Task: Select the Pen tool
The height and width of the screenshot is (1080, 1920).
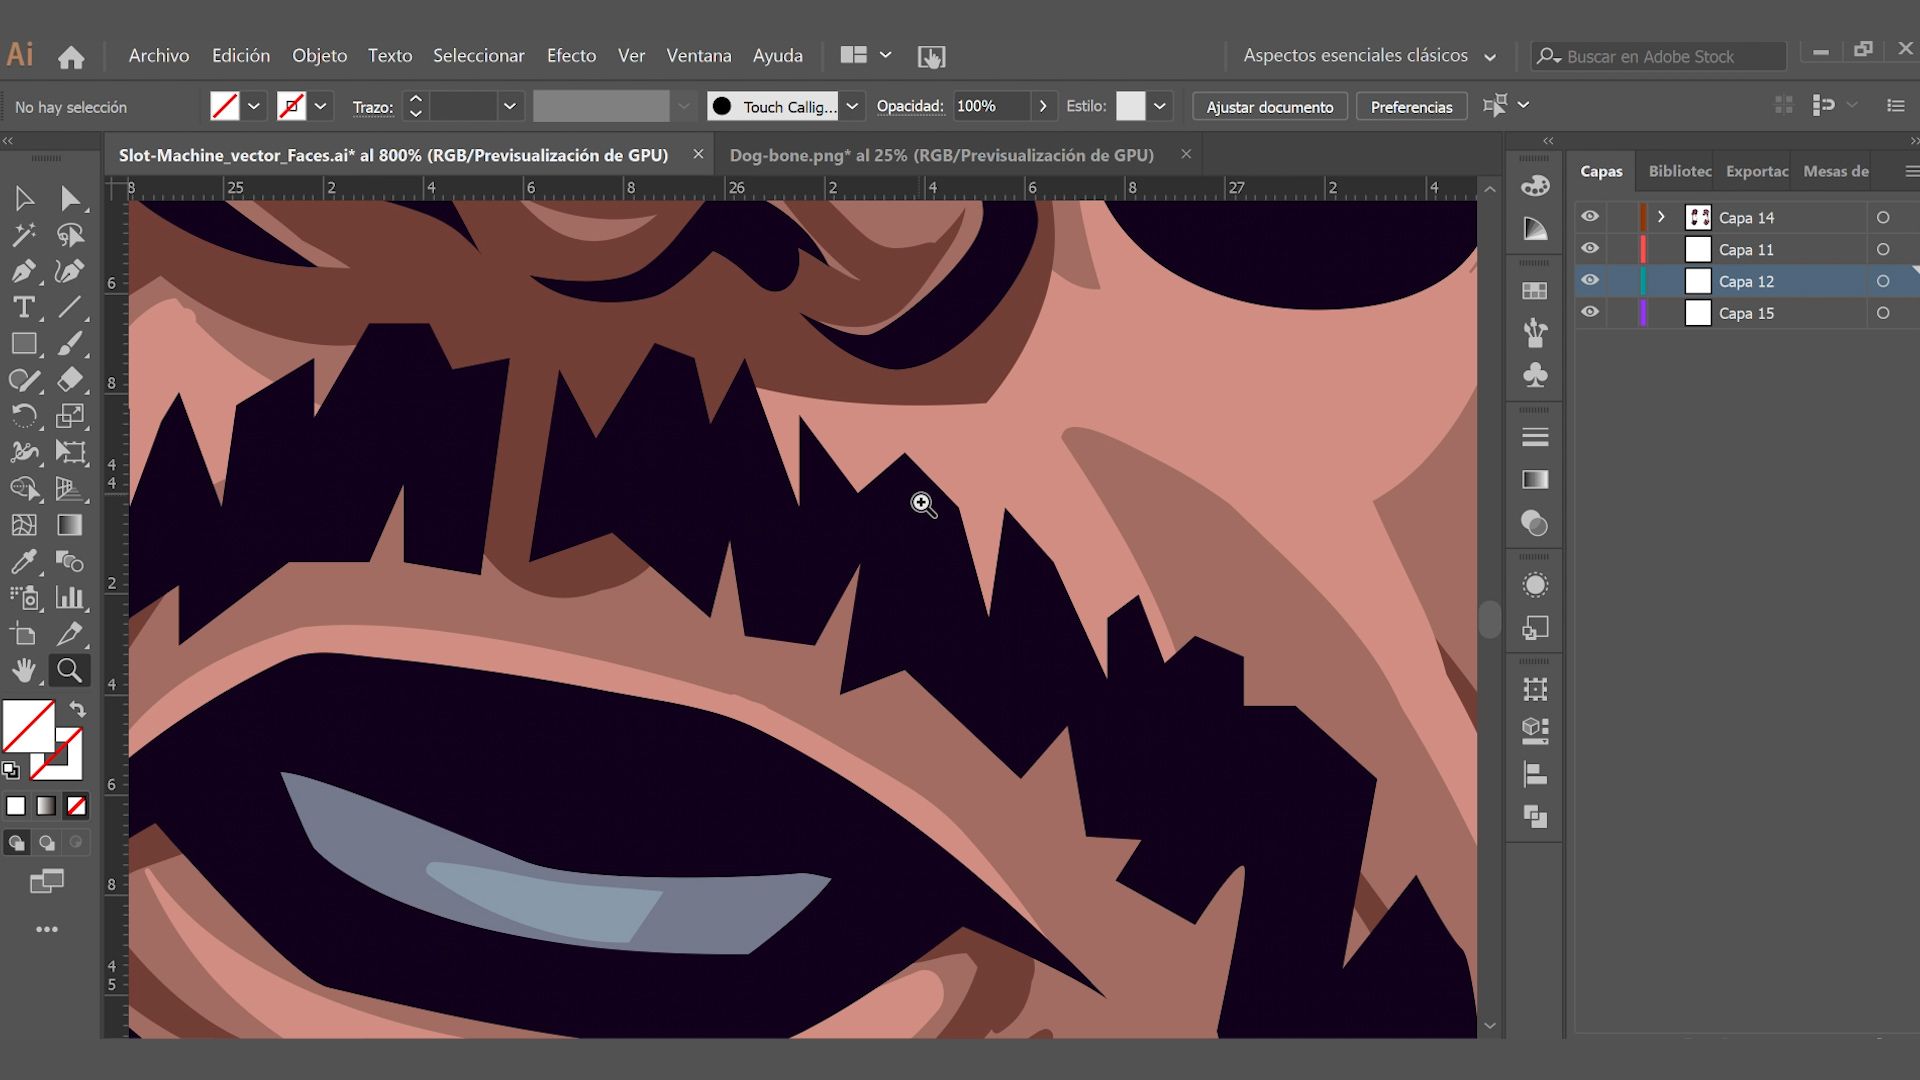Action: click(x=26, y=271)
